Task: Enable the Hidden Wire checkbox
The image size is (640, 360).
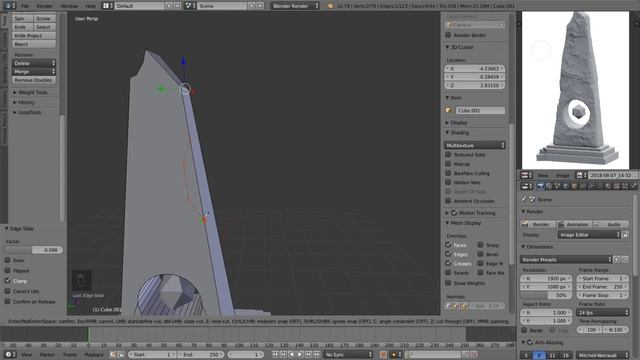Action: [x=448, y=182]
